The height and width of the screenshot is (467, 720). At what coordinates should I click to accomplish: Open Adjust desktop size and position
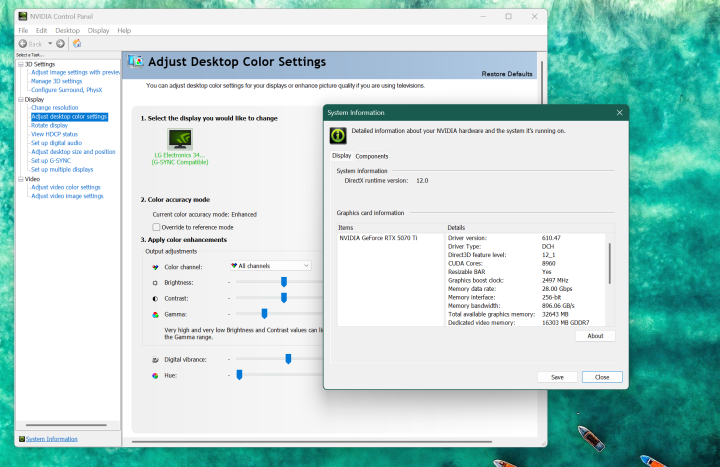coord(73,152)
